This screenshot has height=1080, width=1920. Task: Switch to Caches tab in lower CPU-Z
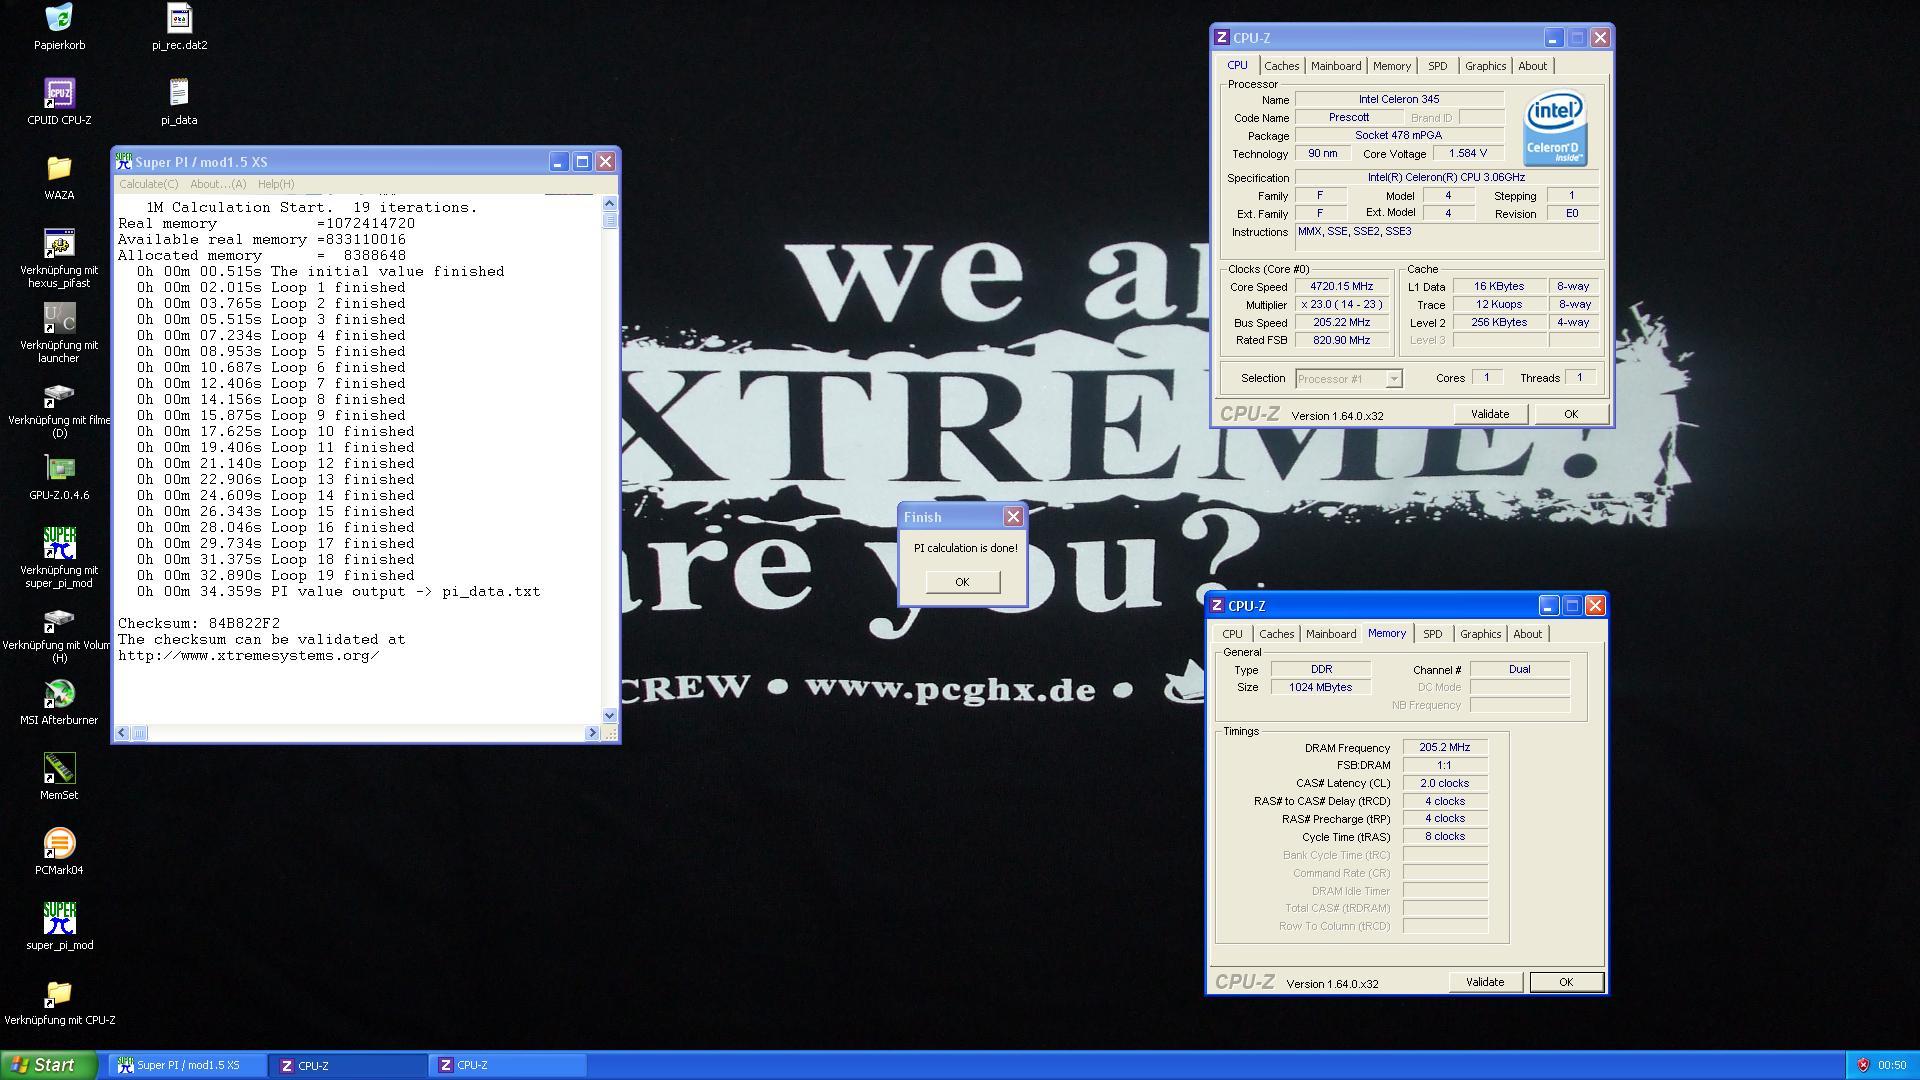pos(1276,634)
